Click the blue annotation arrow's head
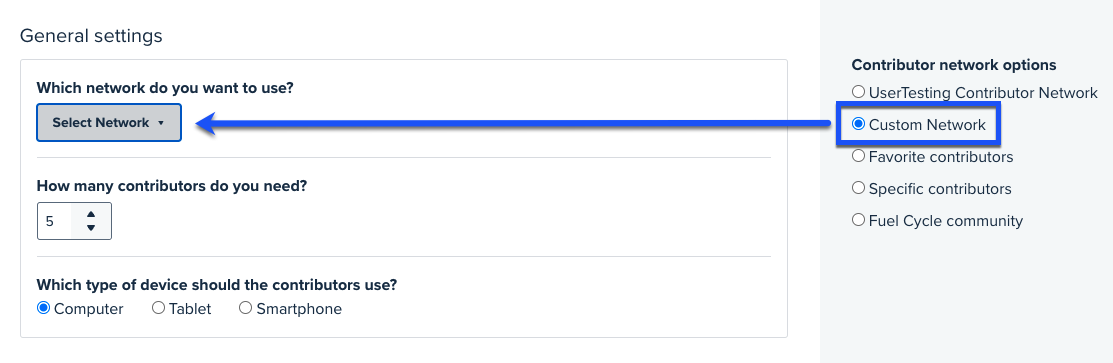The width and height of the screenshot is (1113, 363). point(207,125)
